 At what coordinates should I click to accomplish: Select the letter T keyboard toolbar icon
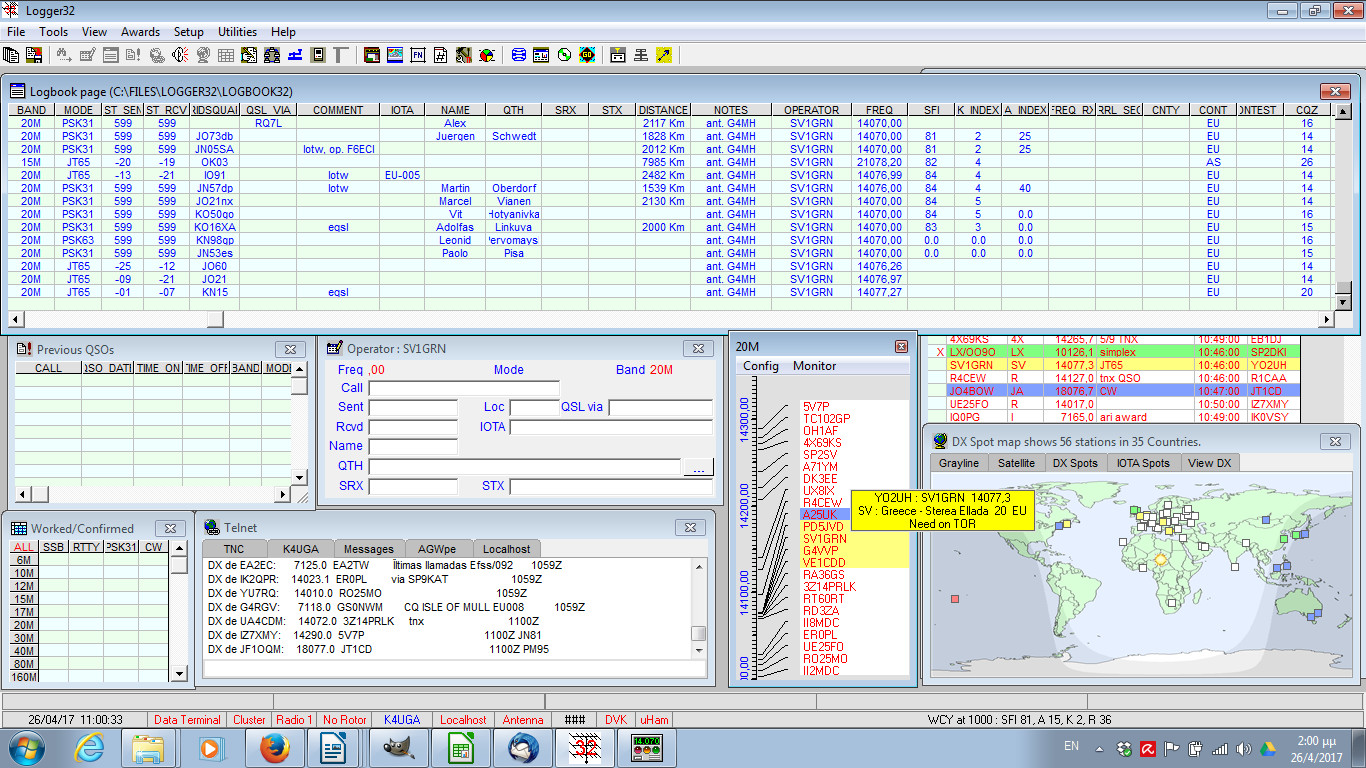click(x=340, y=55)
